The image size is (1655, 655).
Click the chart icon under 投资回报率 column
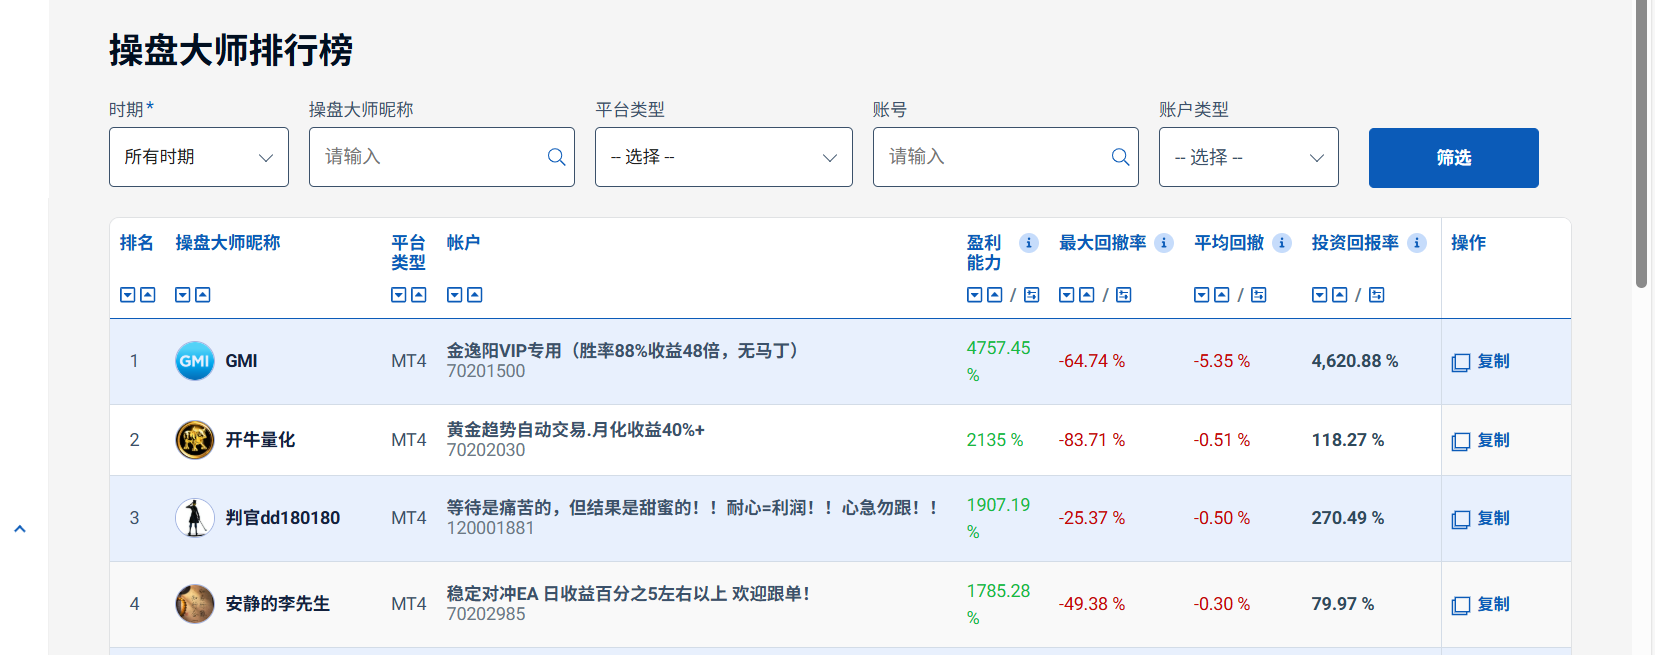coord(1377,295)
